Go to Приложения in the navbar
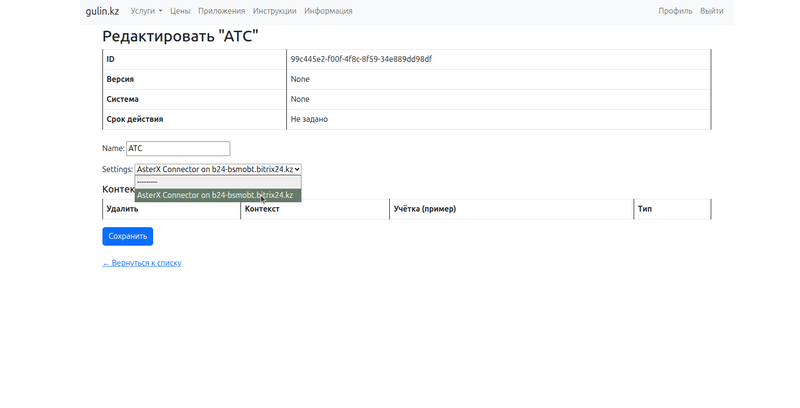The width and height of the screenshot is (800, 408). tap(221, 11)
